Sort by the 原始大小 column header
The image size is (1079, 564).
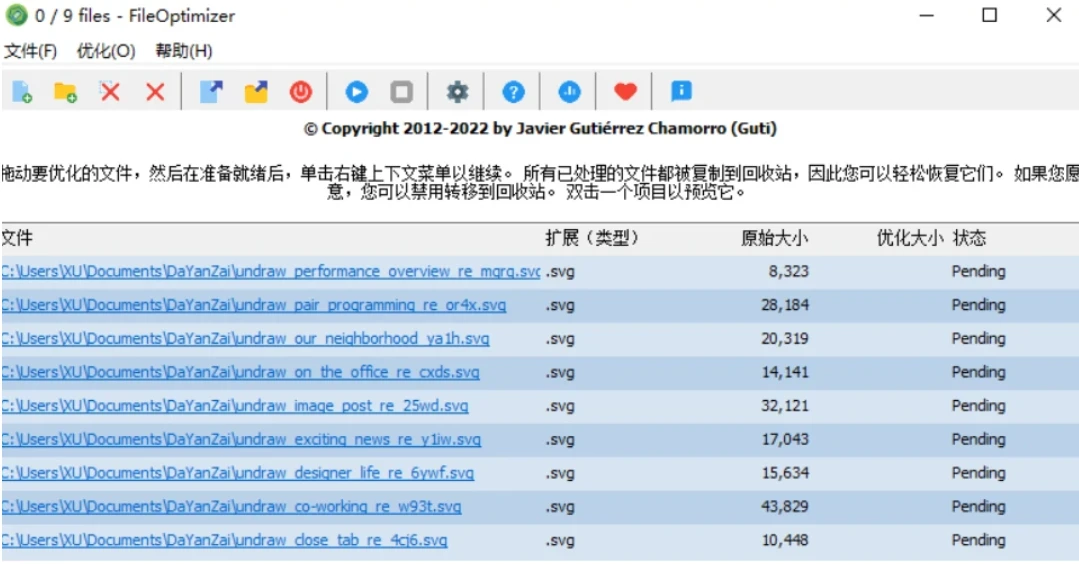pos(774,238)
